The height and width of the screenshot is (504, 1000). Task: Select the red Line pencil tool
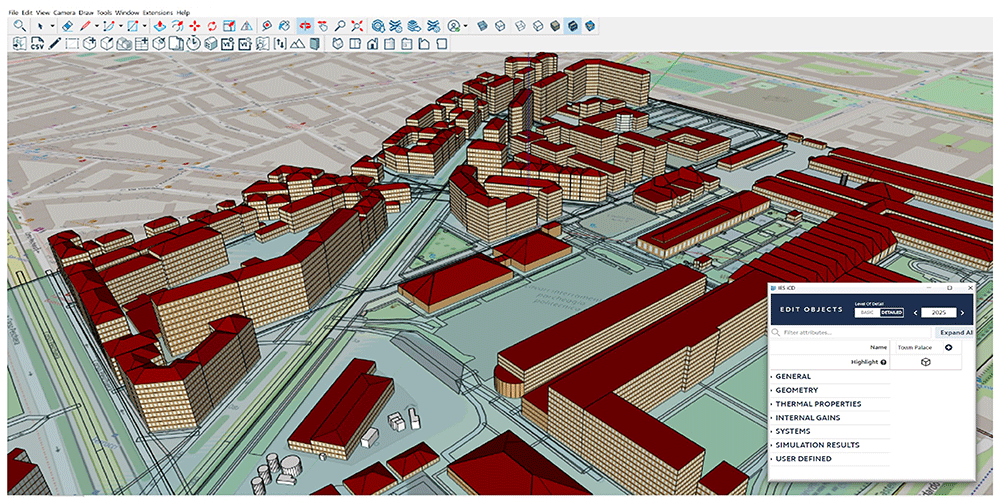85,26
